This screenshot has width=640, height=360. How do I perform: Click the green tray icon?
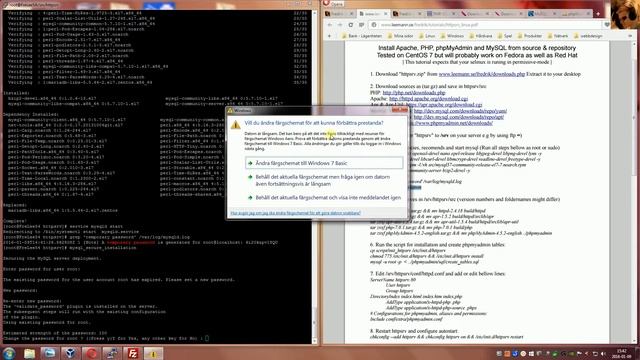[x=555, y=353]
